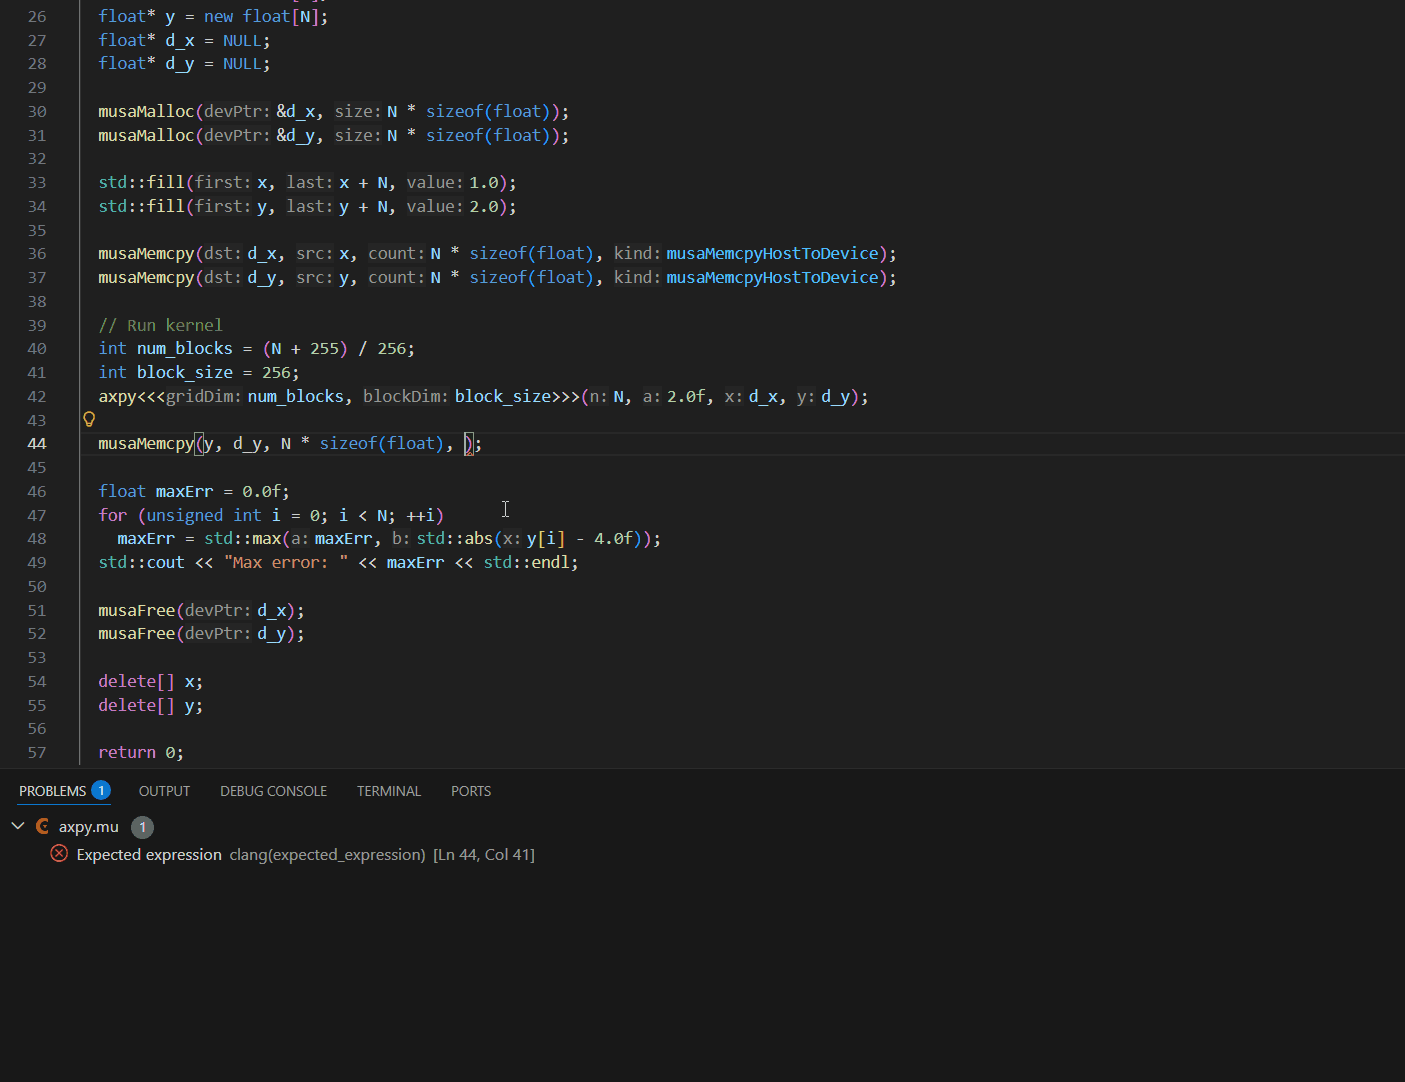The image size is (1405, 1082).
Task: Click 'musaMalloc' on line 30
Action: click(146, 111)
